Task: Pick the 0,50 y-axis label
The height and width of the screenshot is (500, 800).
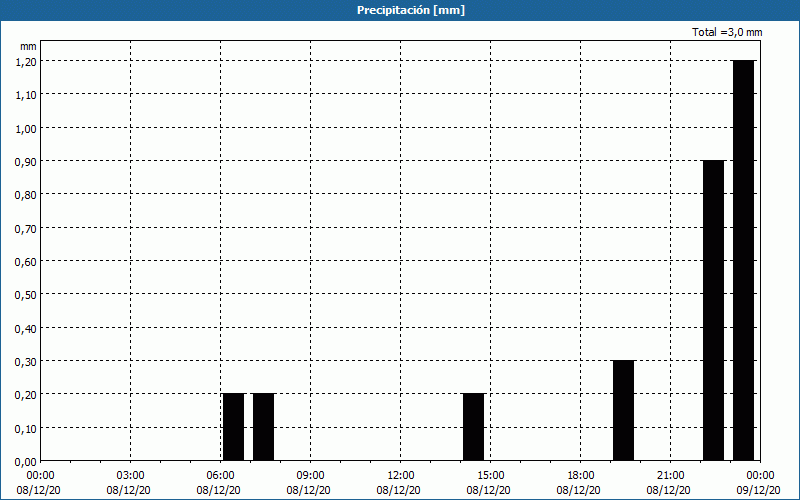Action: coord(26,295)
